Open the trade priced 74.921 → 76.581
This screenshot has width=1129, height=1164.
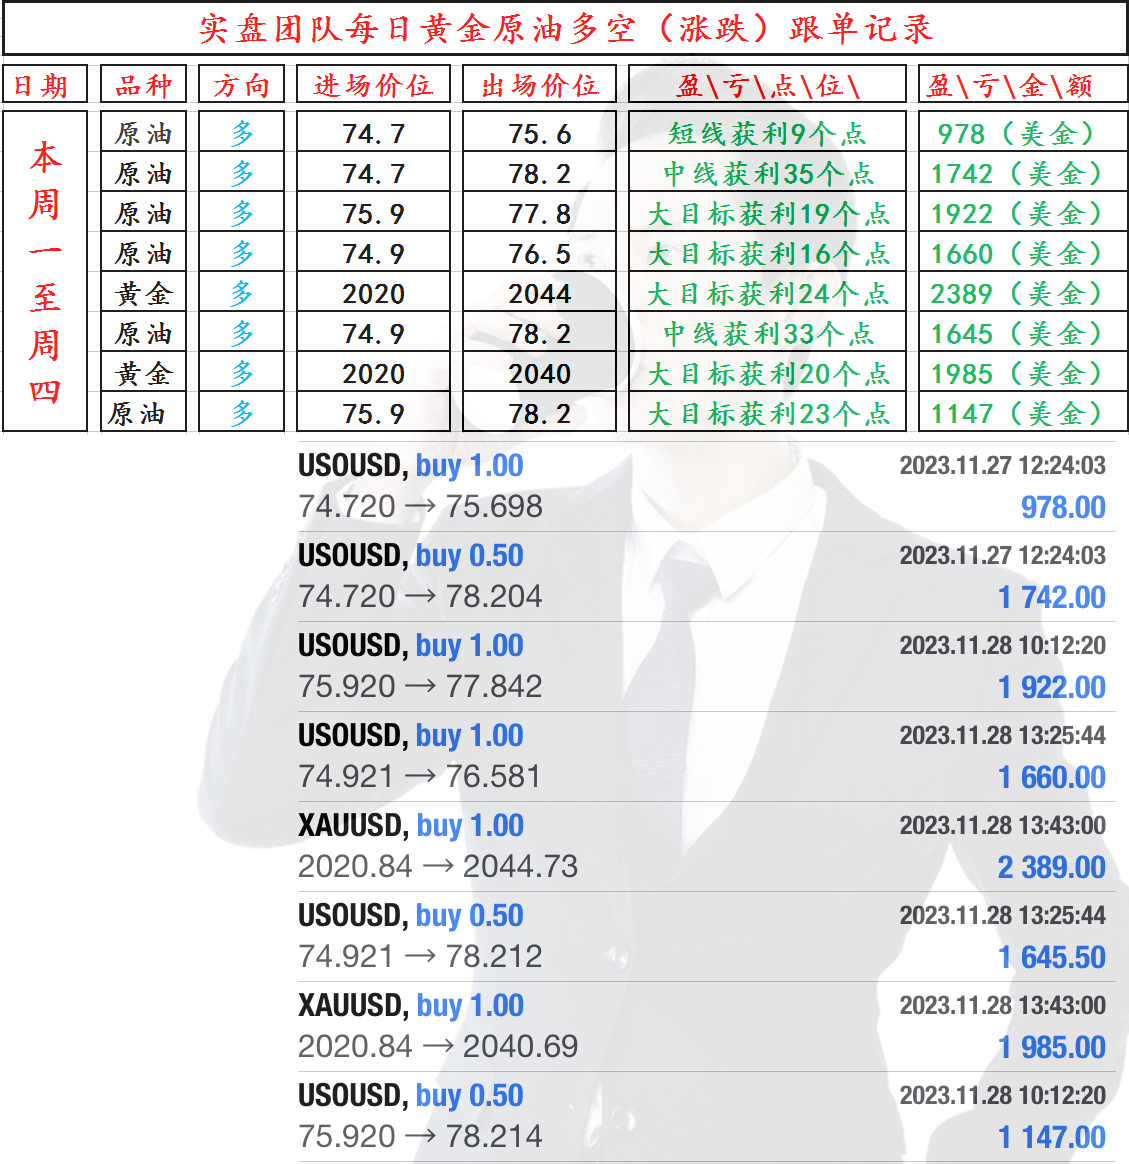click(706, 756)
